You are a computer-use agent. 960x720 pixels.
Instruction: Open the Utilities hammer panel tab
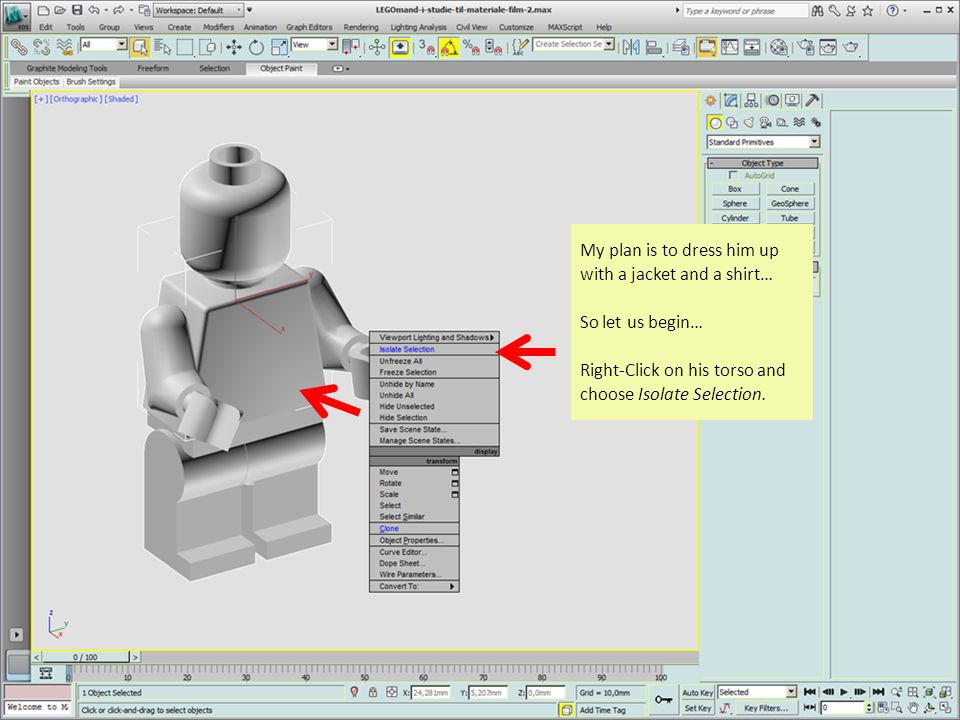pos(812,100)
